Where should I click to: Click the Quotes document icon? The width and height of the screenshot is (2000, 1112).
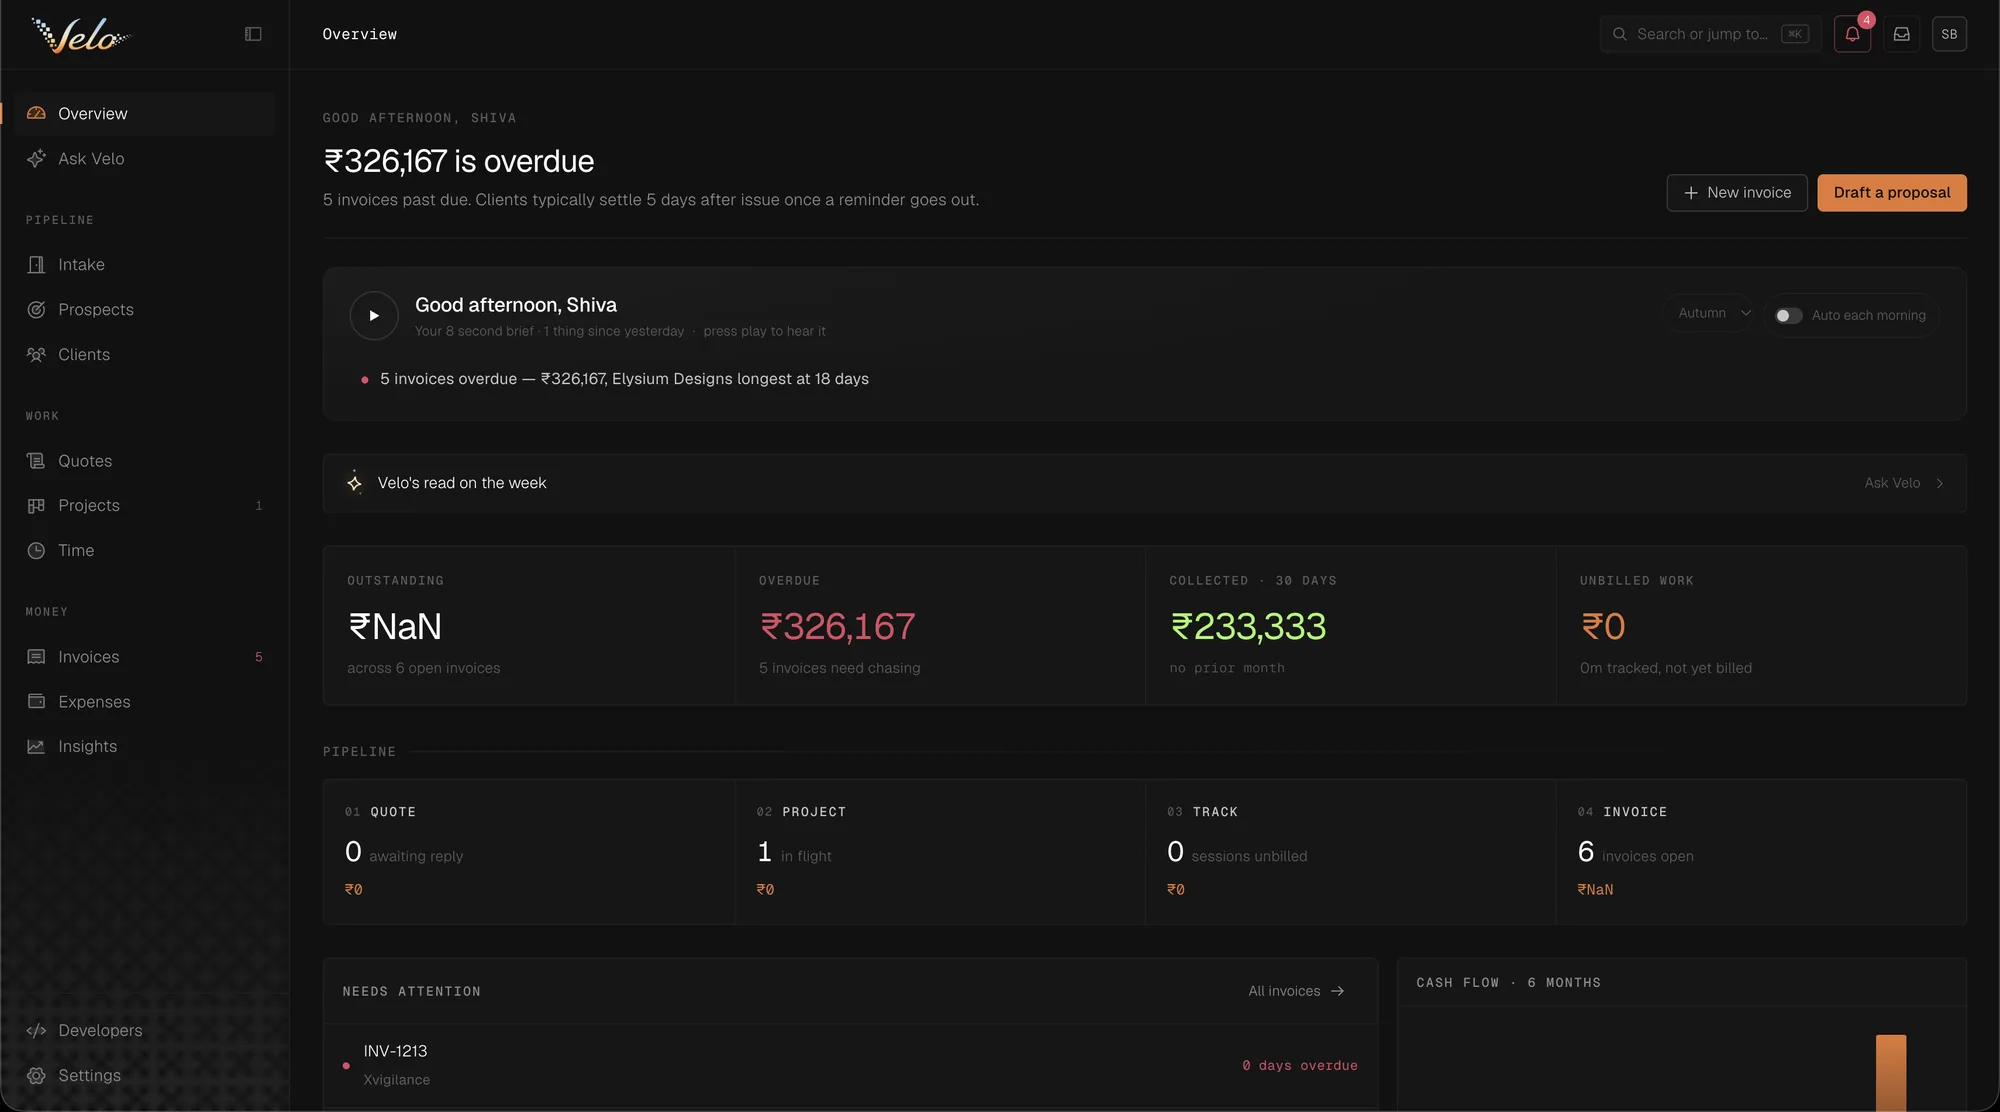[36, 461]
